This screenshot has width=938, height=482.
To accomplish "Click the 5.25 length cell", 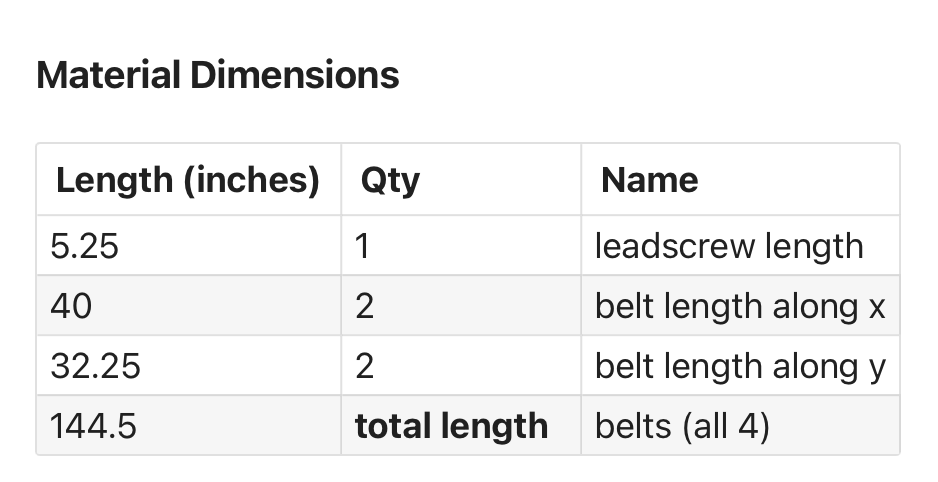I will 84,246.
